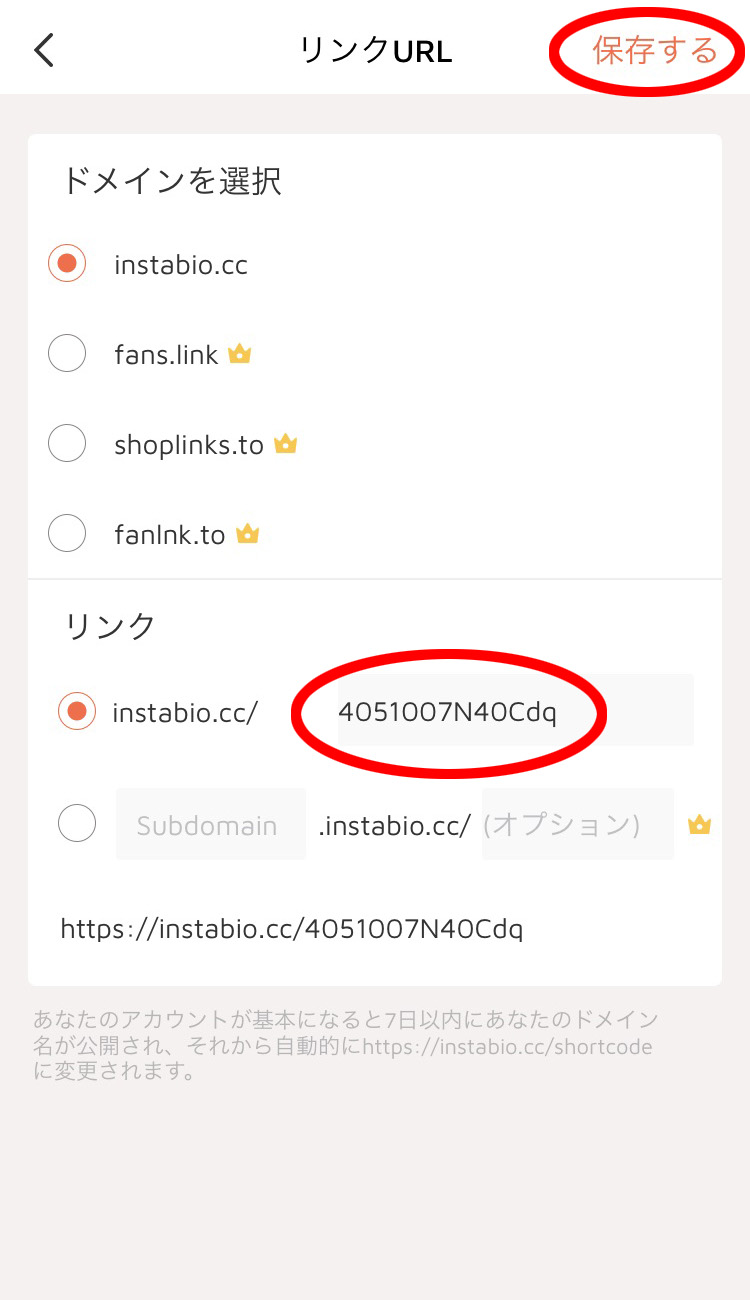The width and height of the screenshot is (750, 1300).
Task: Go back using the left chevron icon
Action: point(44,50)
